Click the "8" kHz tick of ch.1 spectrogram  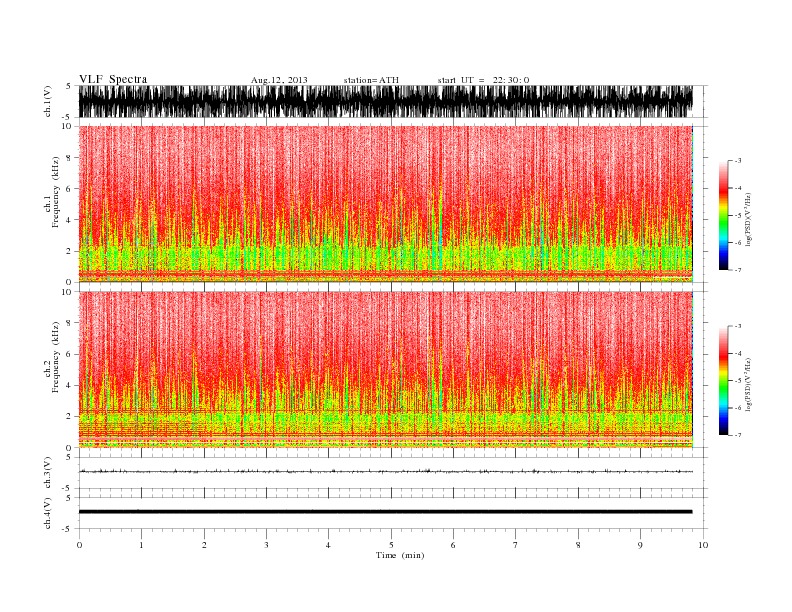click(x=69, y=158)
